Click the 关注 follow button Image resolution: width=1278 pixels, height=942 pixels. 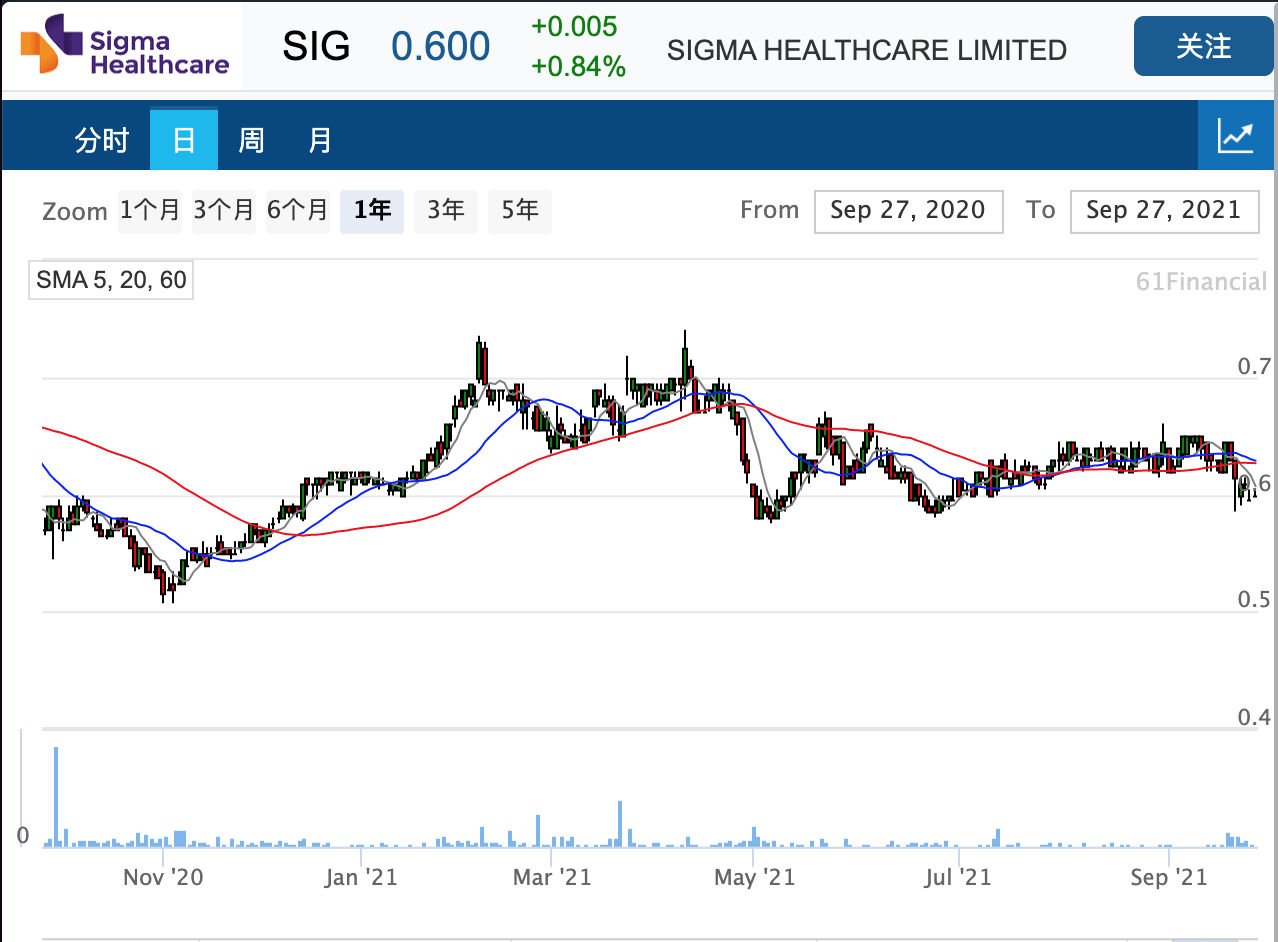1204,46
